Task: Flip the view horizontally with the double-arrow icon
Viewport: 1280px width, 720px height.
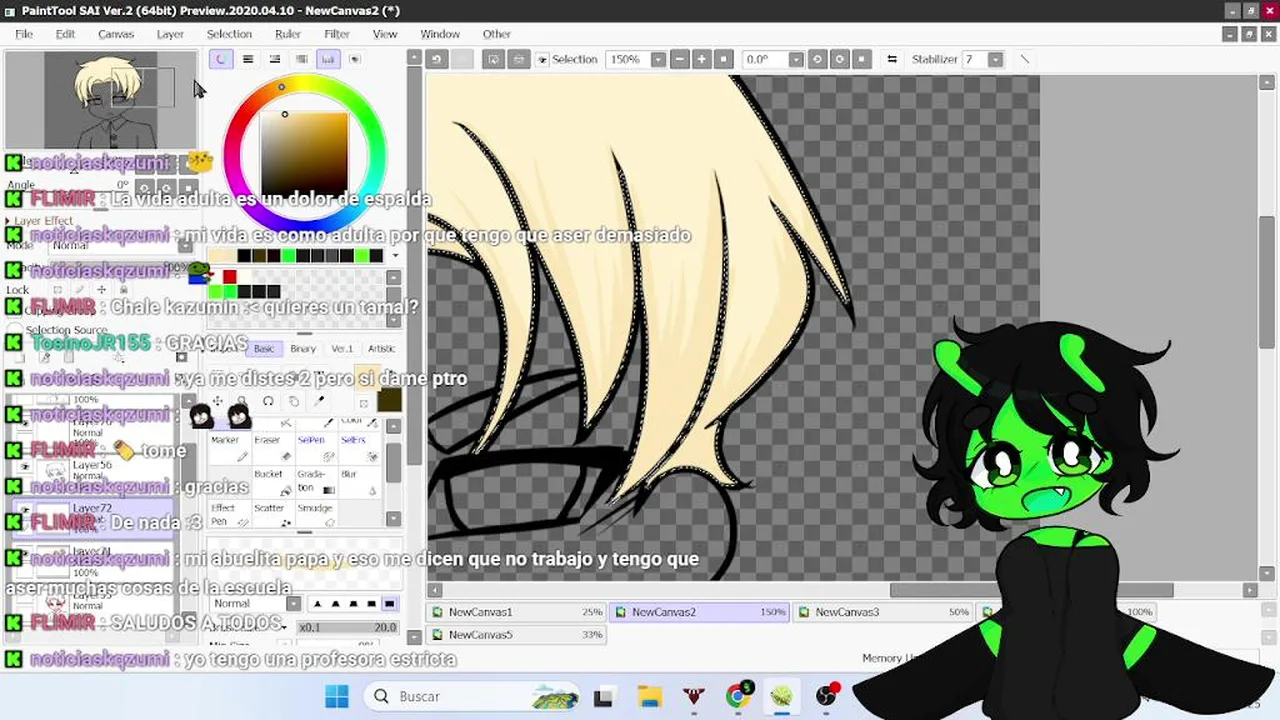Action: point(892,59)
